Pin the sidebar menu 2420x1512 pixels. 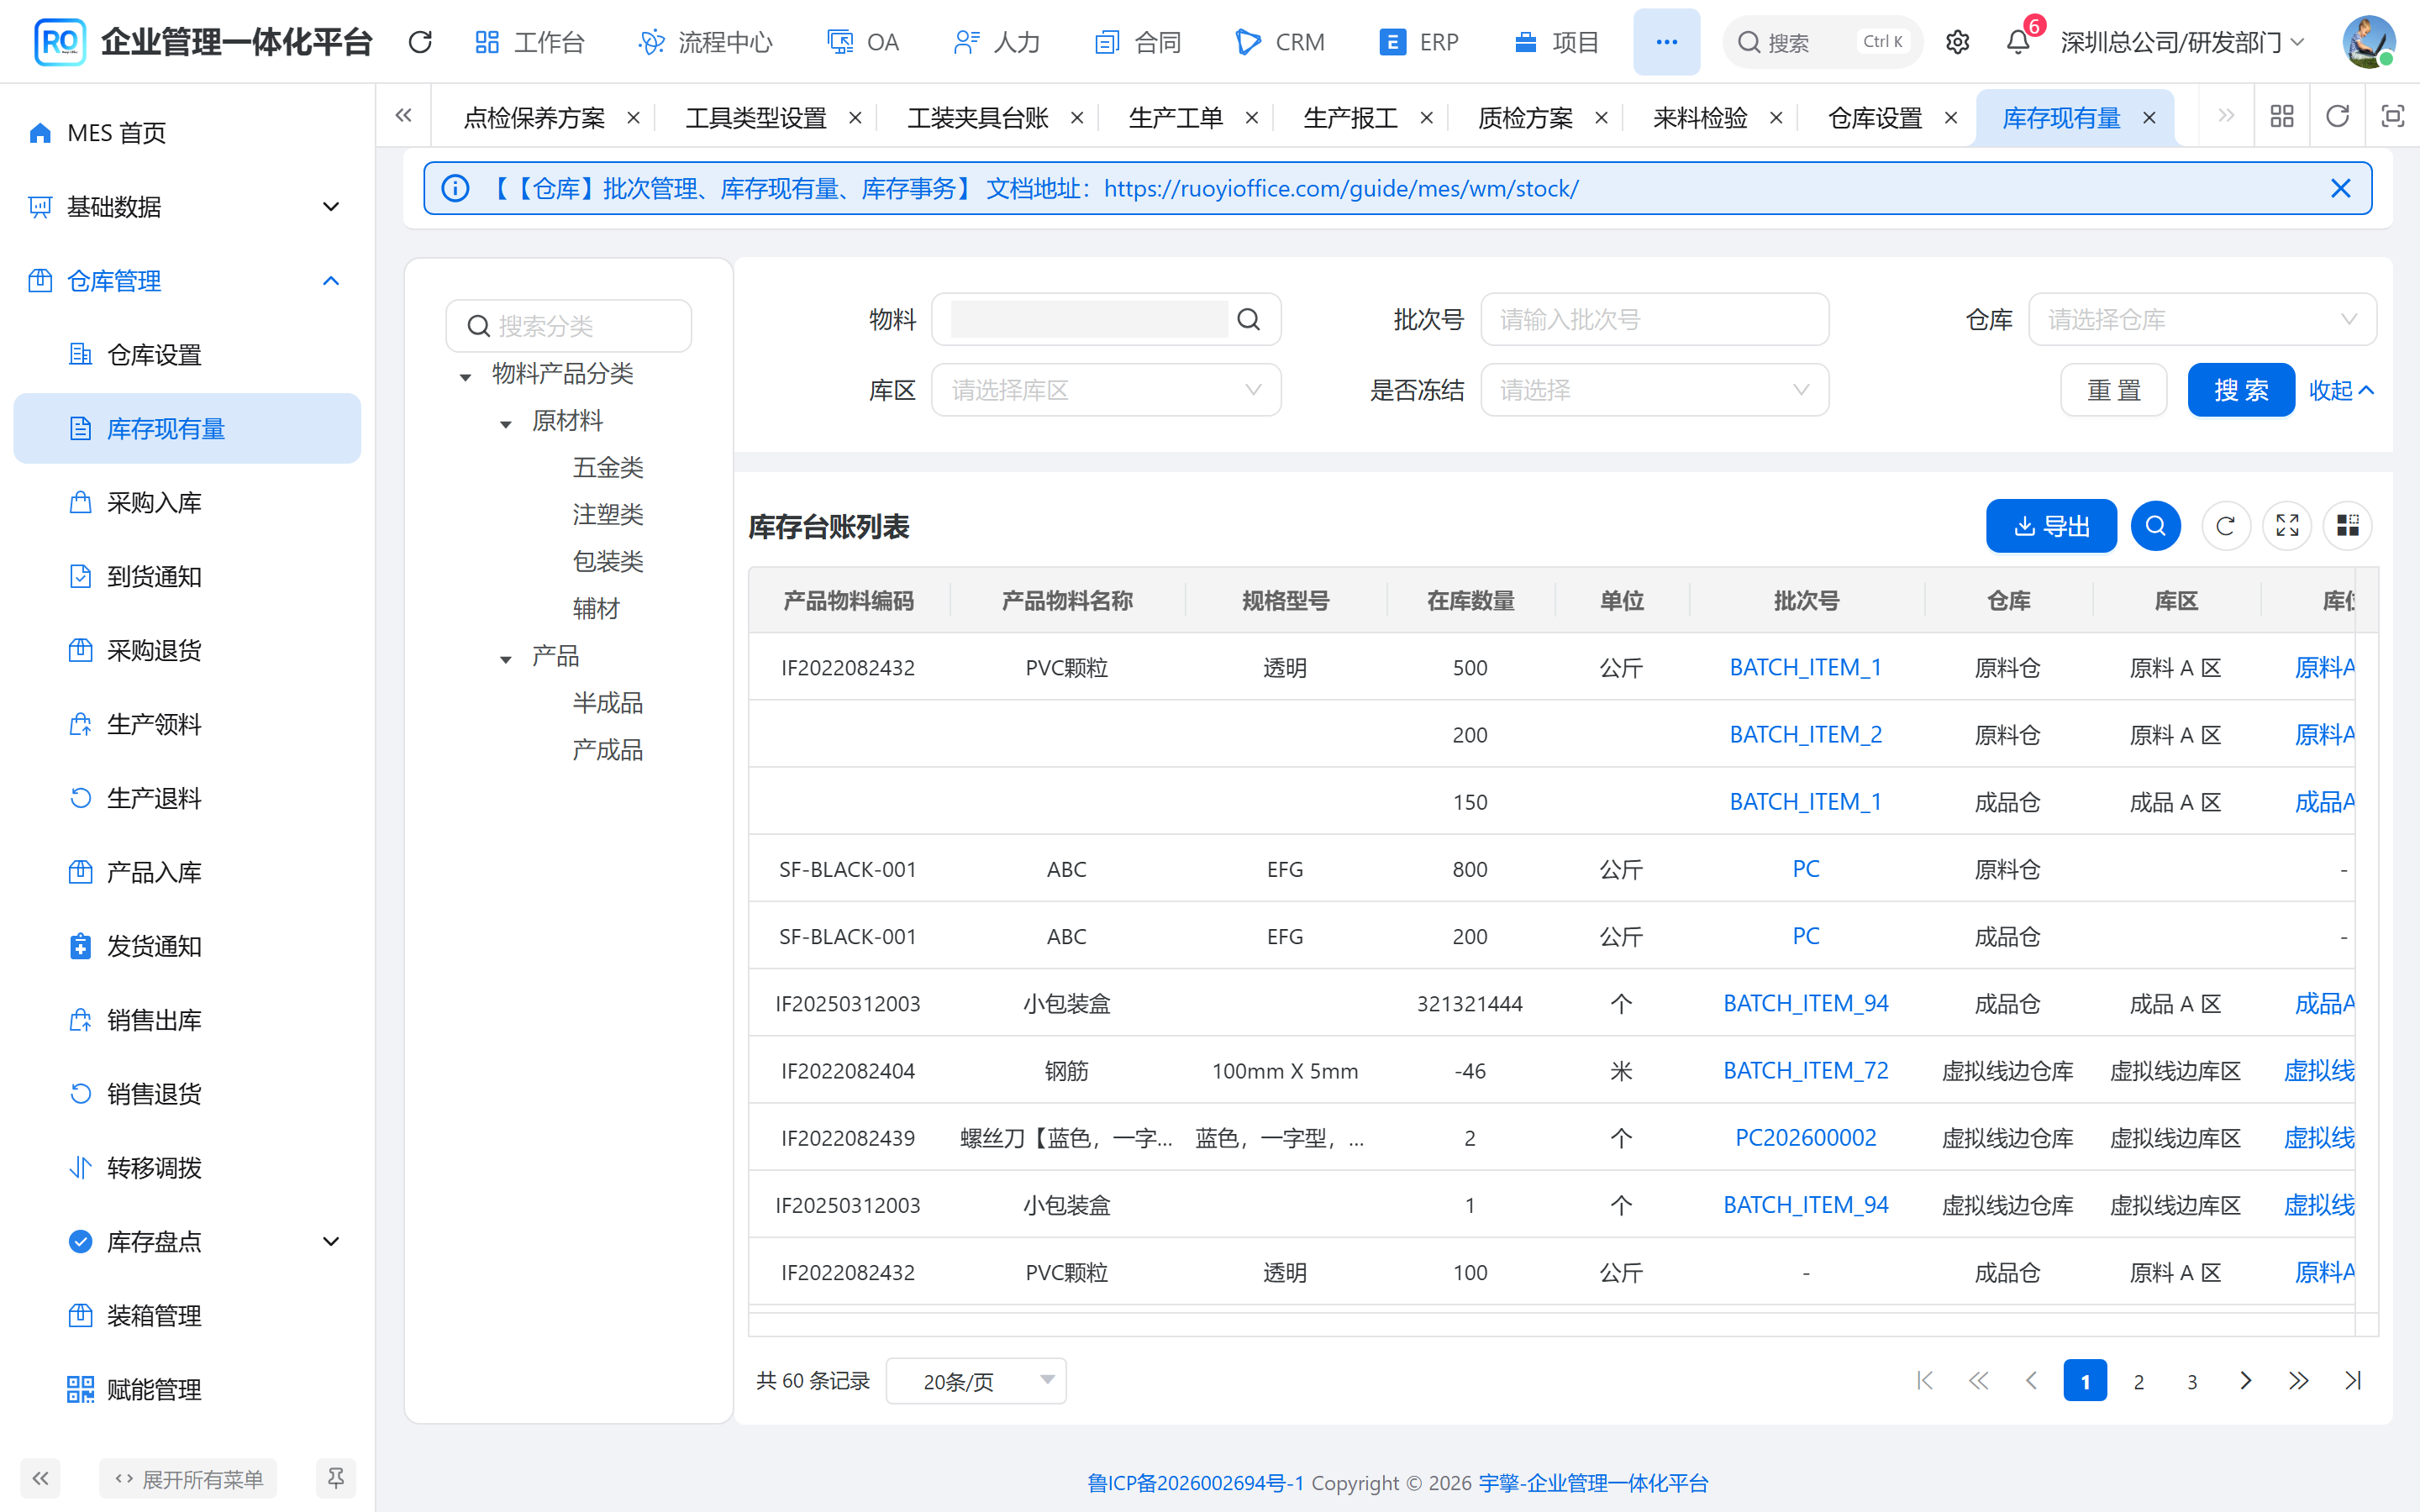point(336,1478)
